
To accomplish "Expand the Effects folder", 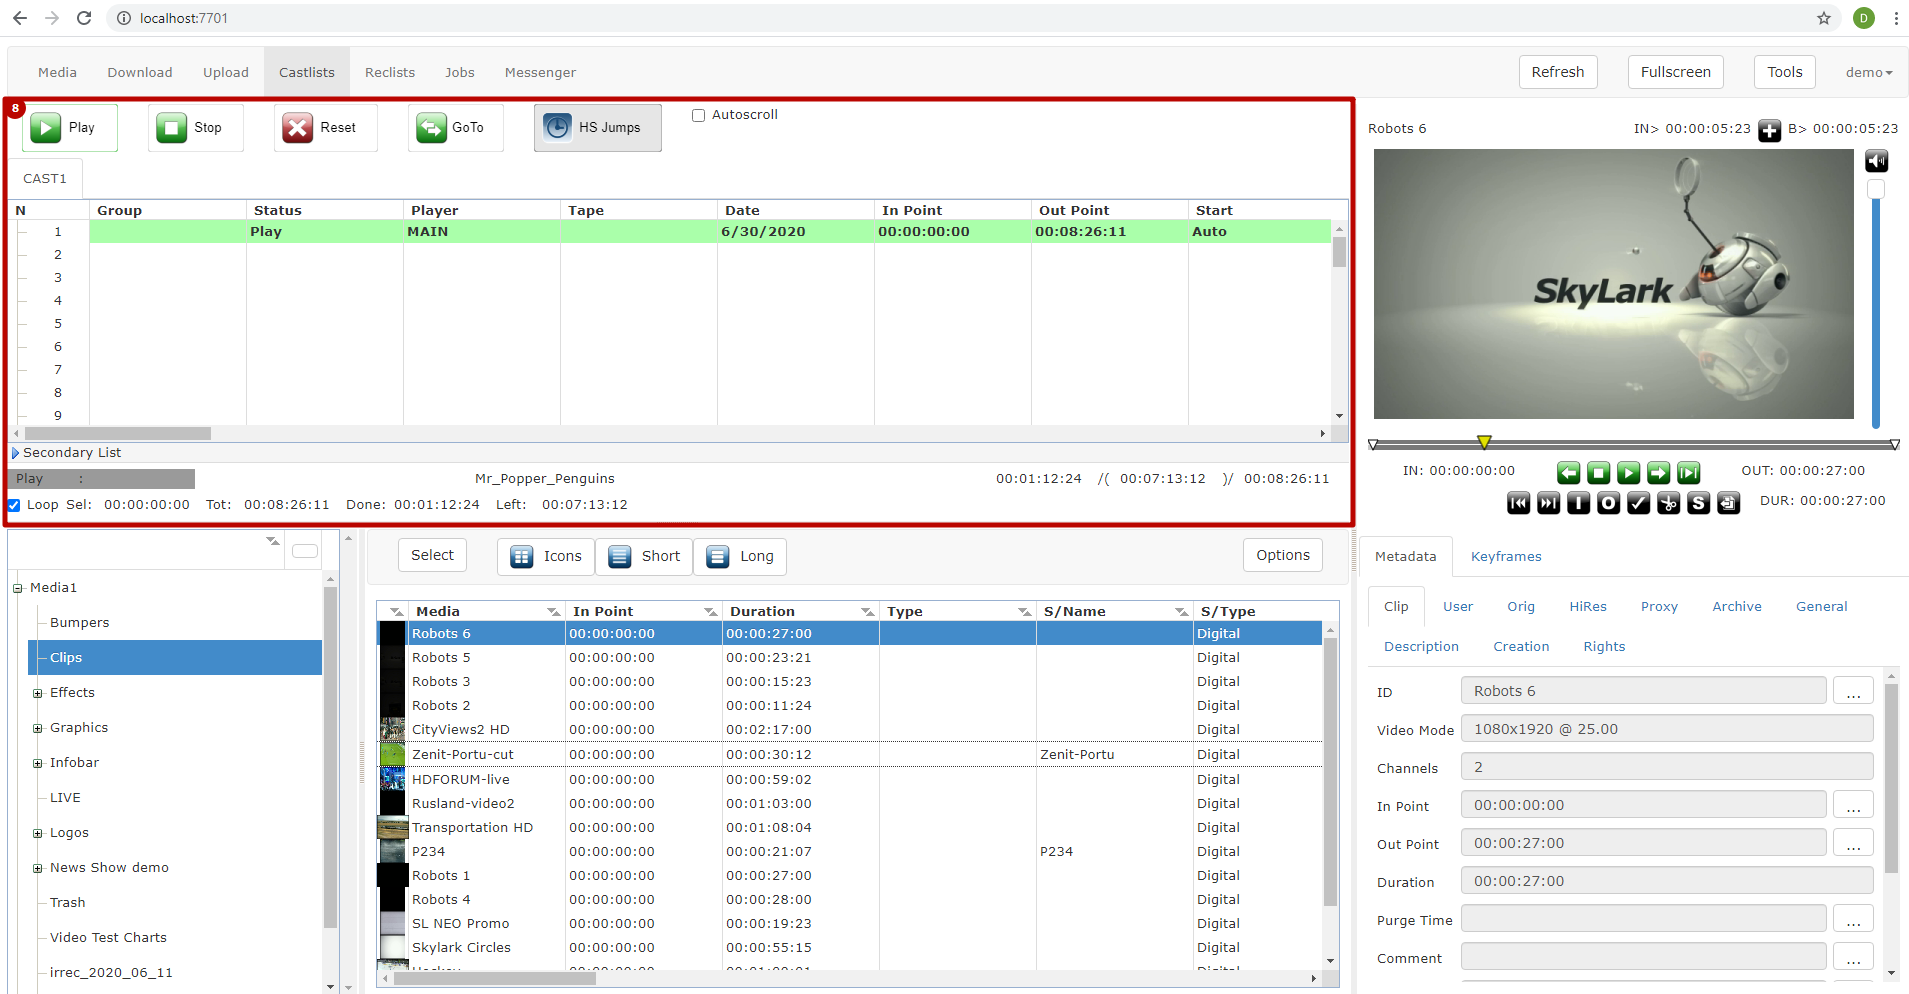I will click(38, 693).
